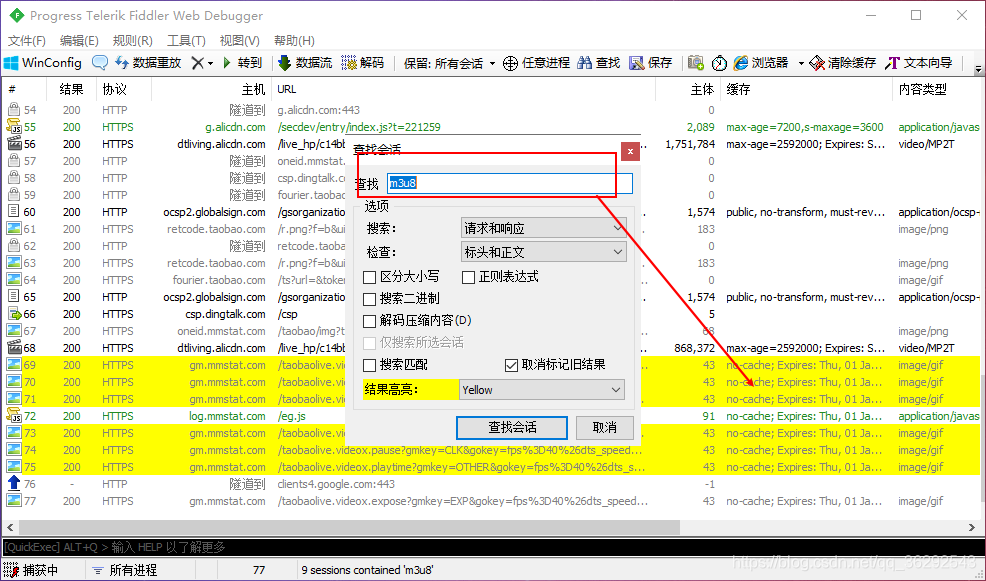The width and height of the screenshot is (986, 581).
Task: Click the camera screenshot toolbar icon
Action: tap(695, 63)
